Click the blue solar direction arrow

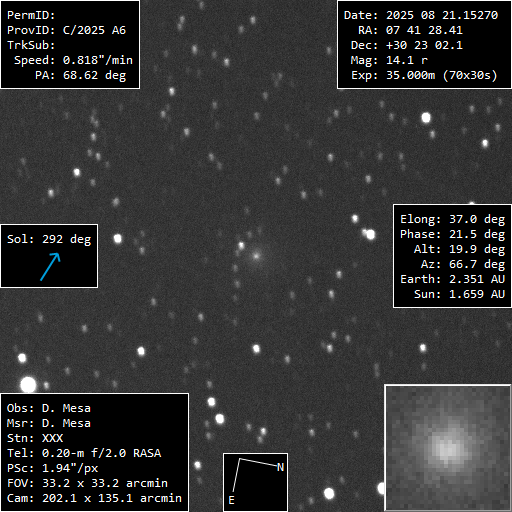50,267
